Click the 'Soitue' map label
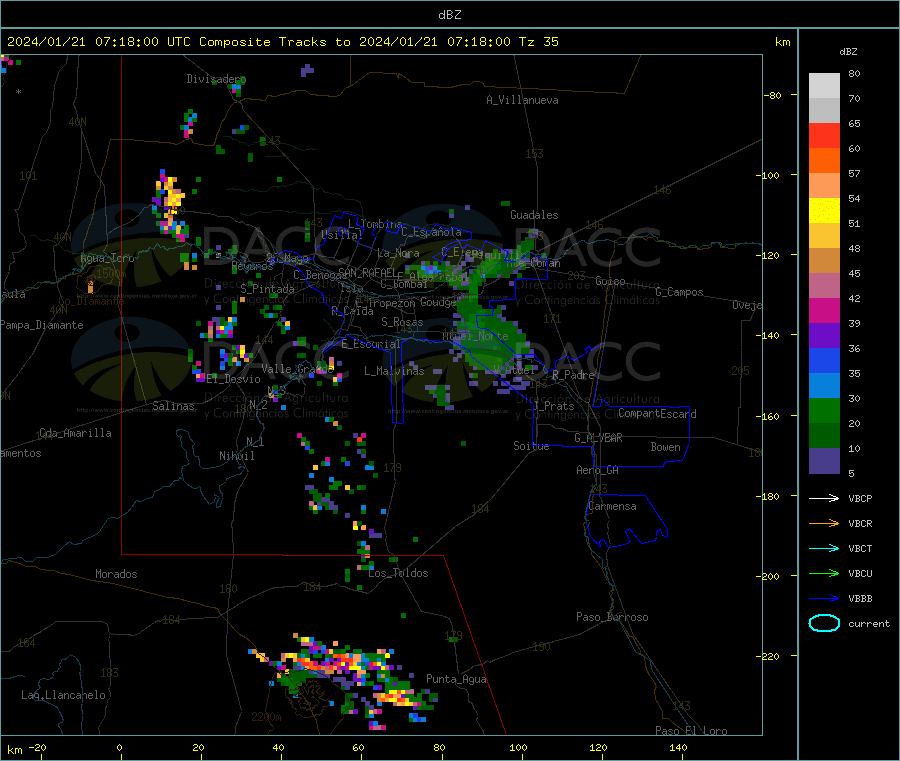 pos(531,446)
